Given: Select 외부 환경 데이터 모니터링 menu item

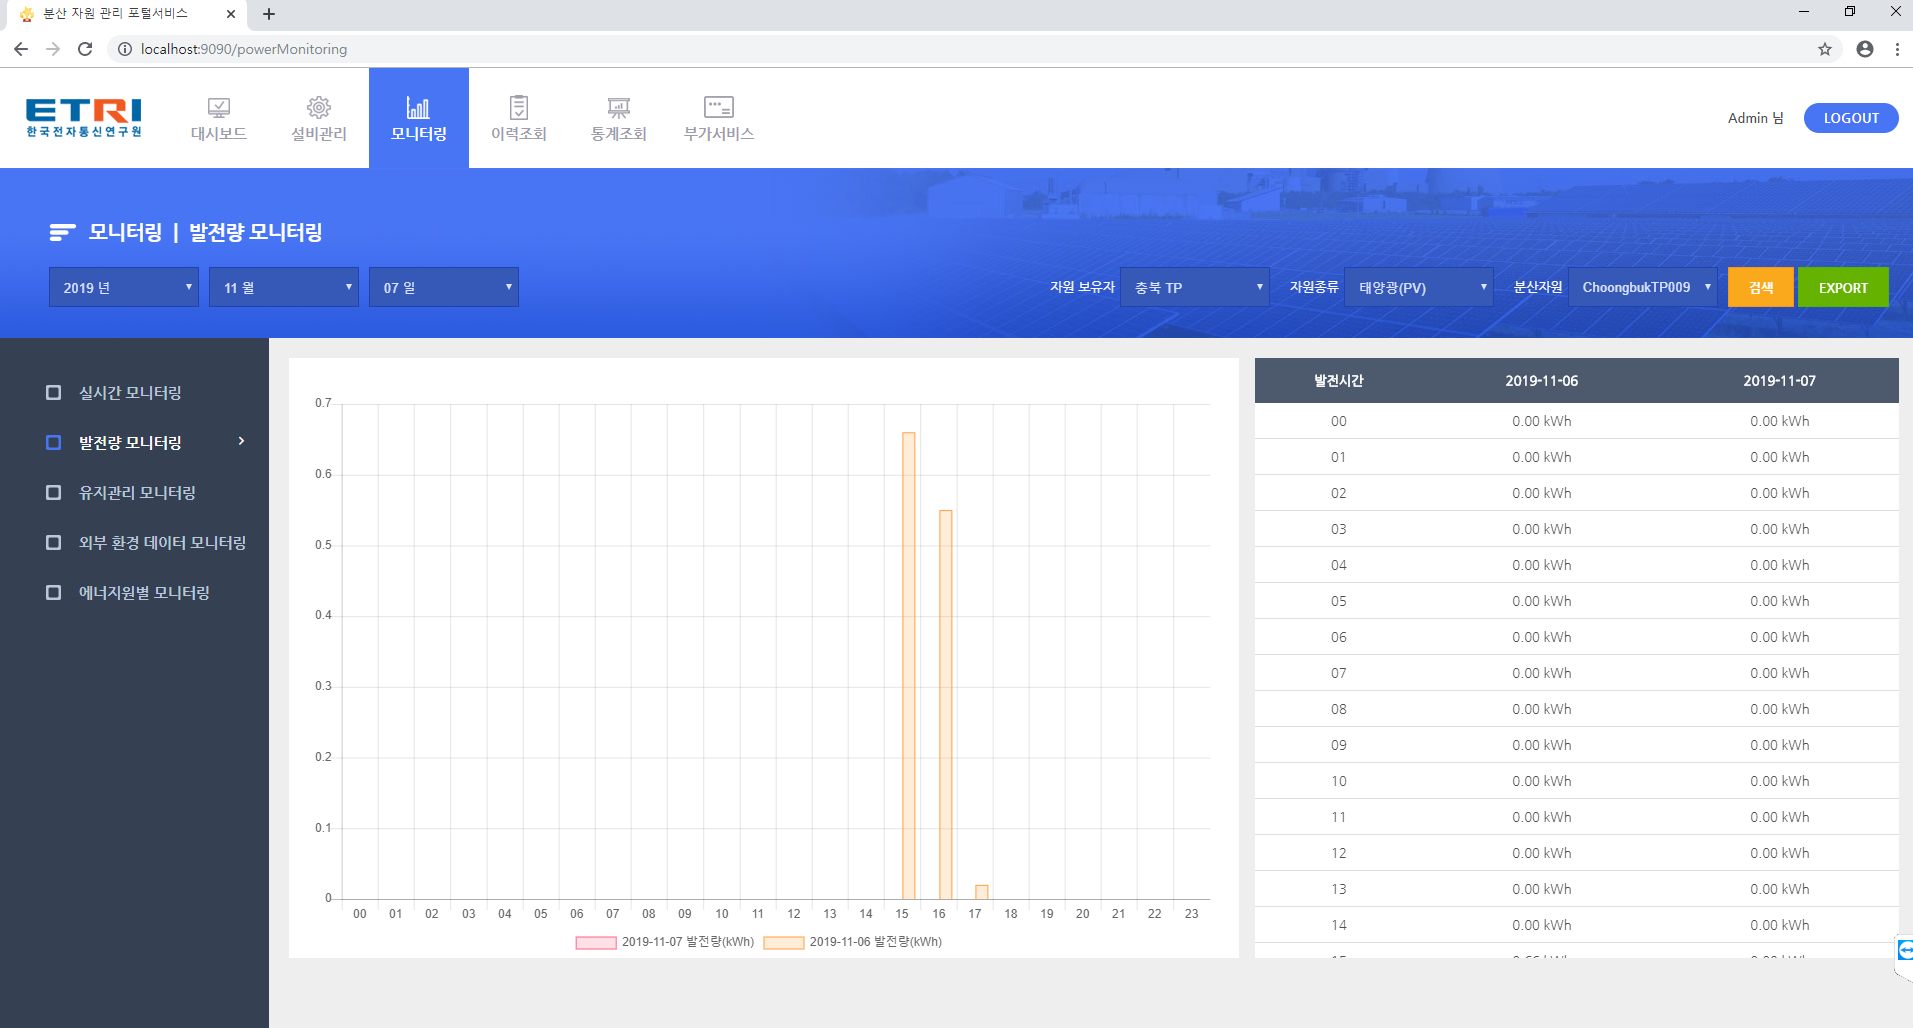Looking at the screenshot, I should 162,543.
